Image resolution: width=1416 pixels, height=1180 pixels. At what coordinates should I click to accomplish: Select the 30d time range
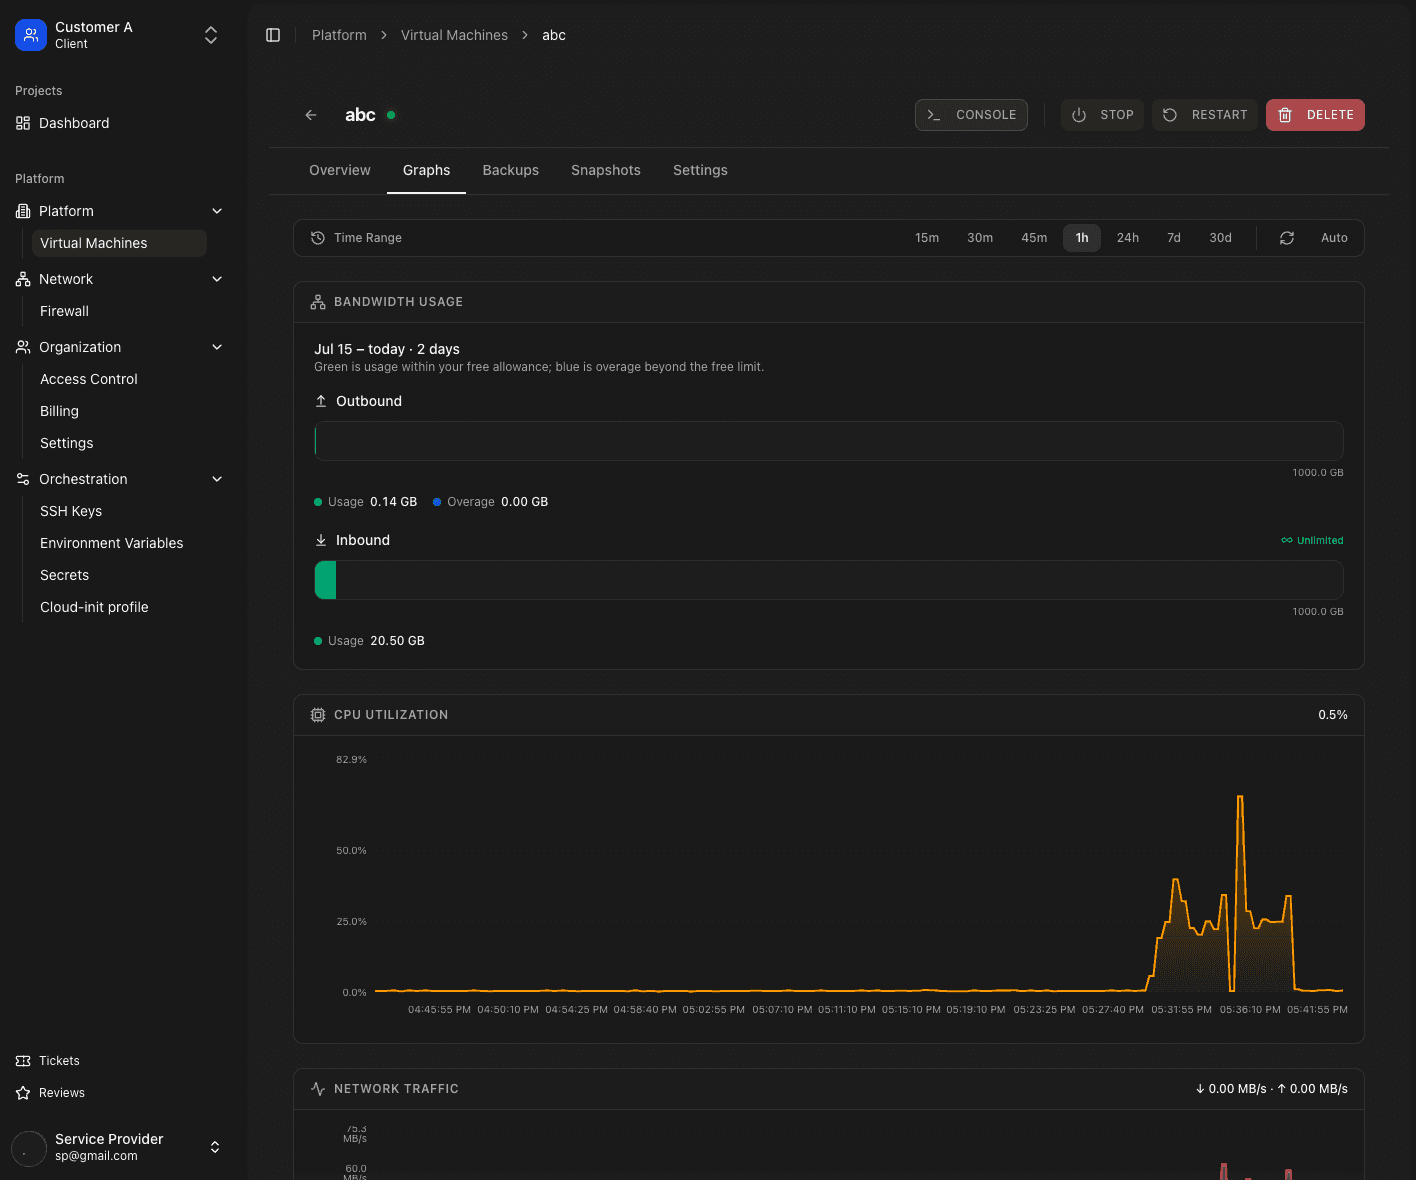[1220, 238]
